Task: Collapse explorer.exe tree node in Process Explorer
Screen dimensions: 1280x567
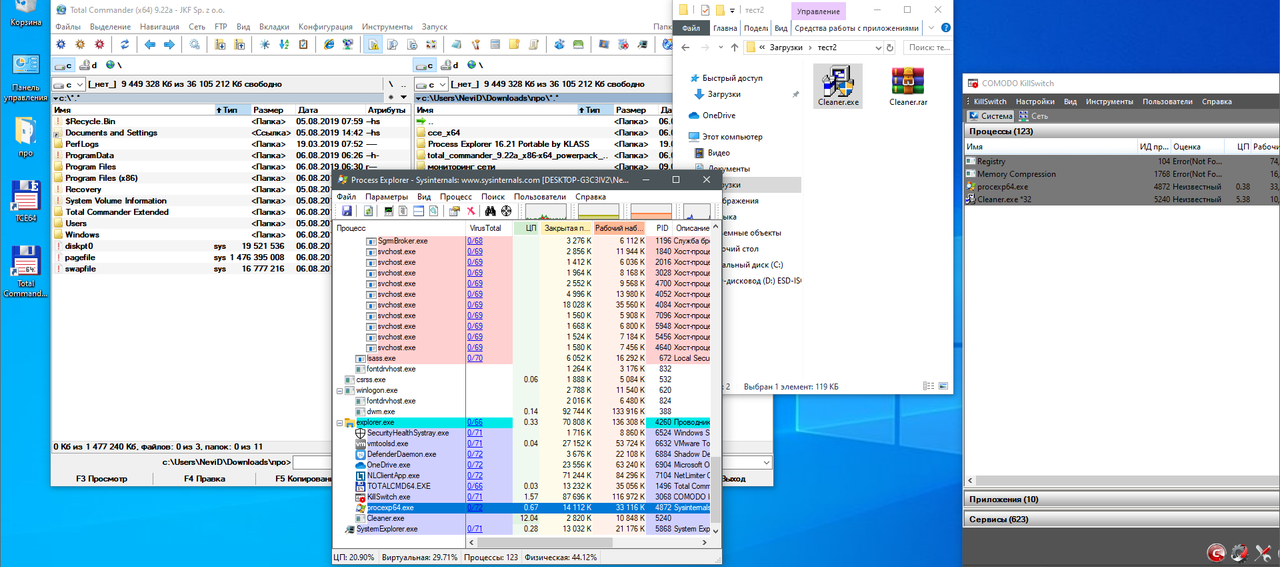Action: click(x=339, y=423)
